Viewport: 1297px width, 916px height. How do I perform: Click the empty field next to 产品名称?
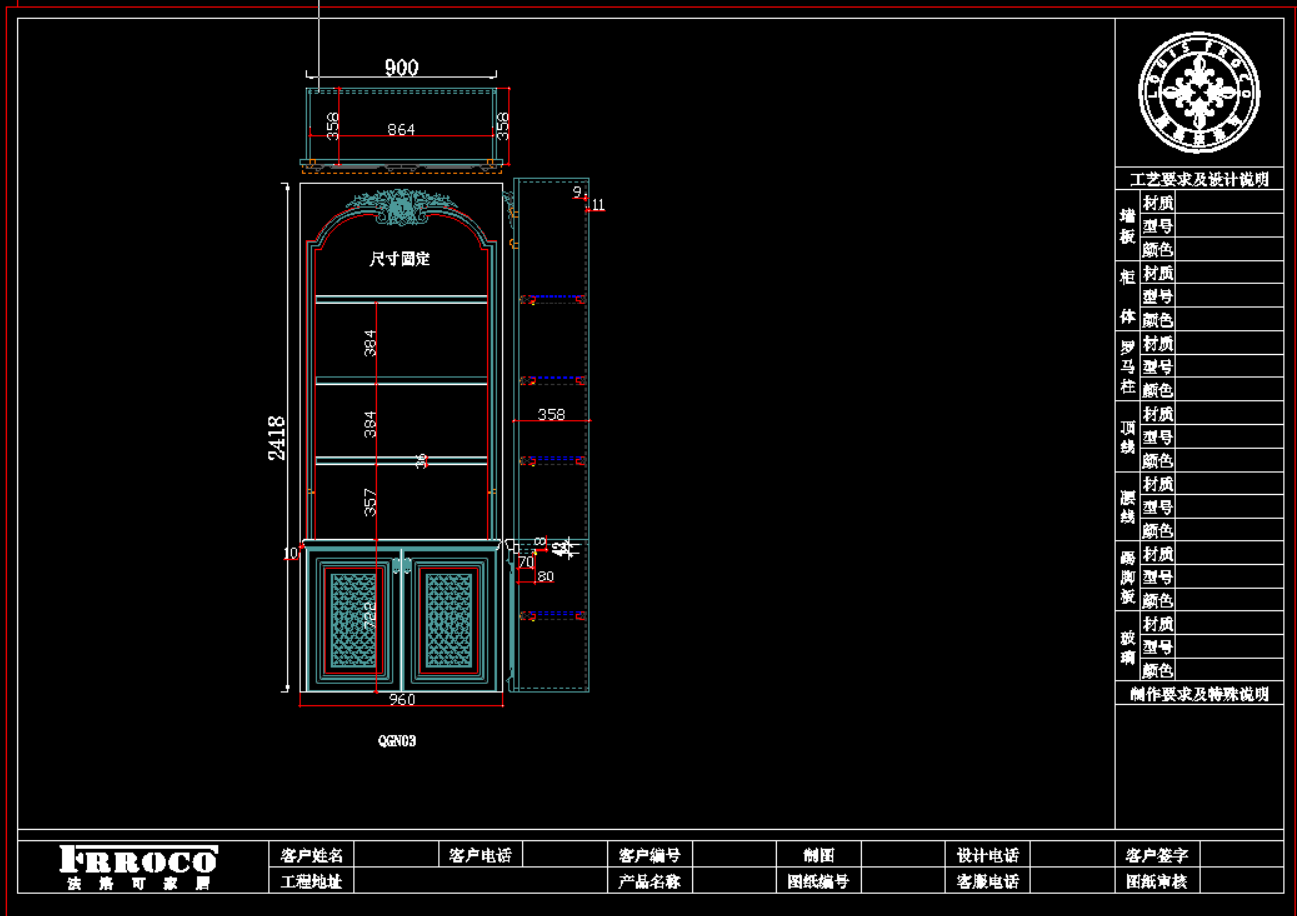click(733, 881)
